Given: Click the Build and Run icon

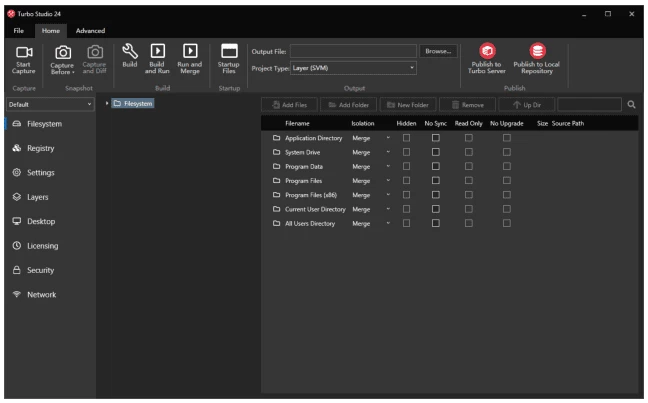Looking at the screenshot, I should pyautogui.click(x=157, y=50).
